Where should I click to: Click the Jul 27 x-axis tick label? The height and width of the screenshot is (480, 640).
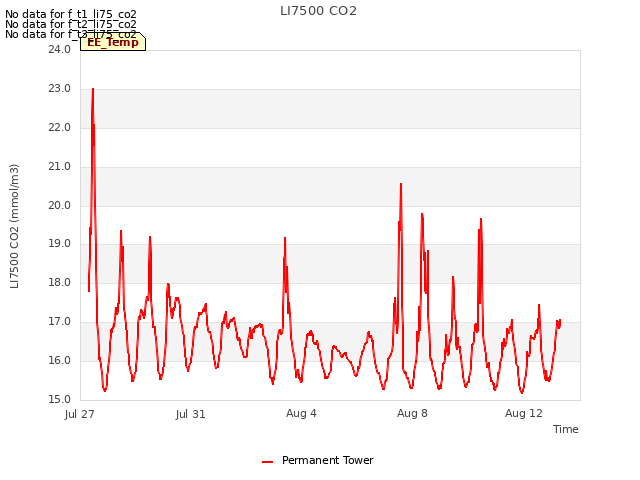pos(80,414)
